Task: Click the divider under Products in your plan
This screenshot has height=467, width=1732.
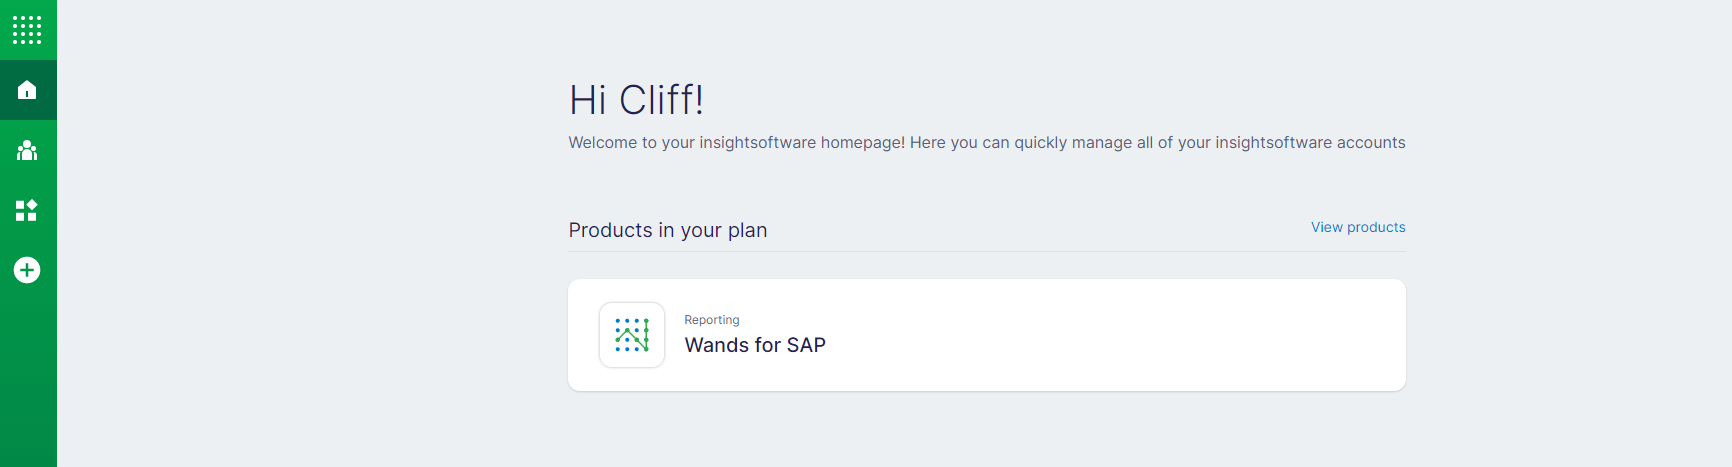Action: coord(987,251)
